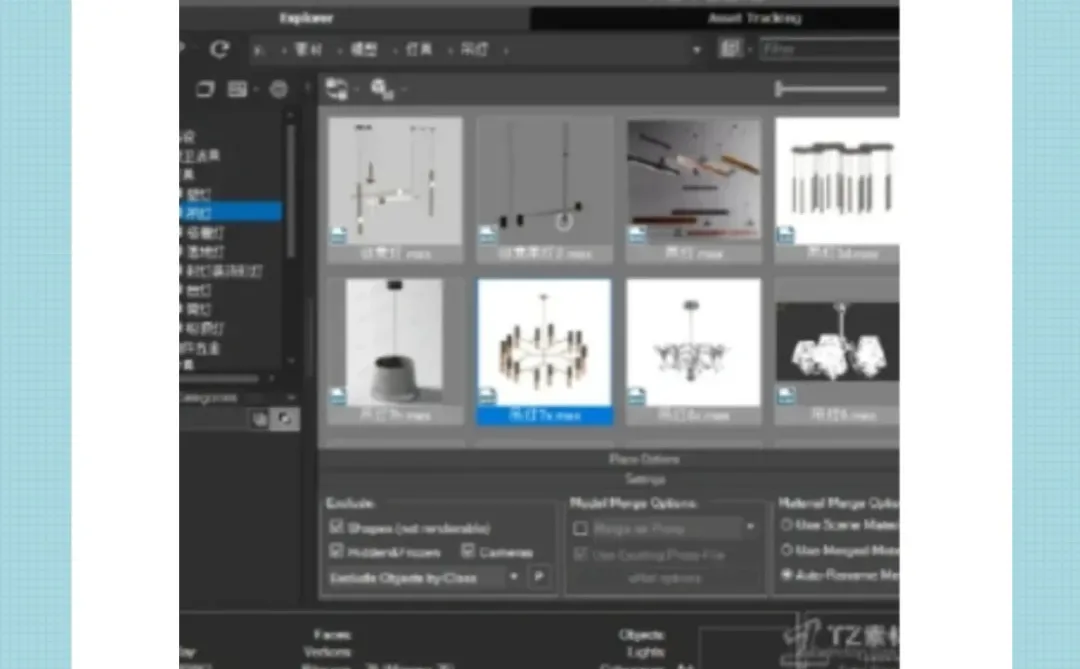This screenshot has height=669, width=1080.
Task: Toggle the Shapes (not renderable) checkbox
Action: [336, 527]
